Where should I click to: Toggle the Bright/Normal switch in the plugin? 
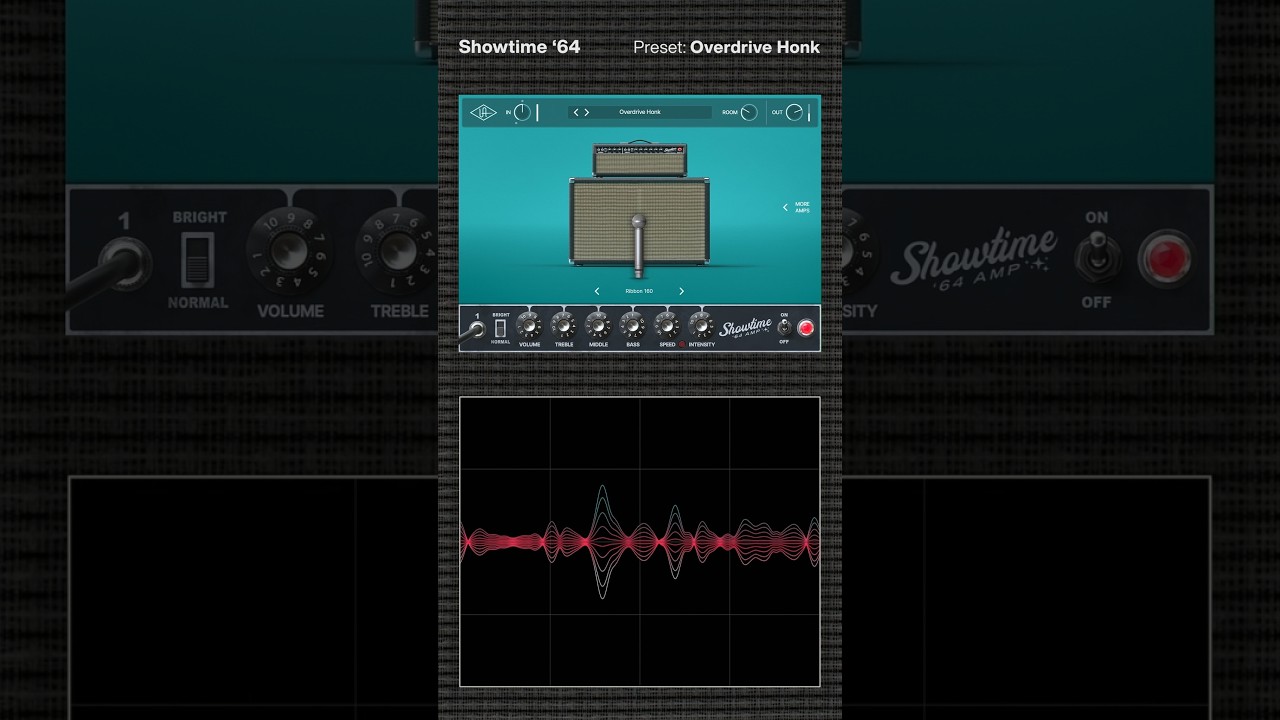click(500, 328)
